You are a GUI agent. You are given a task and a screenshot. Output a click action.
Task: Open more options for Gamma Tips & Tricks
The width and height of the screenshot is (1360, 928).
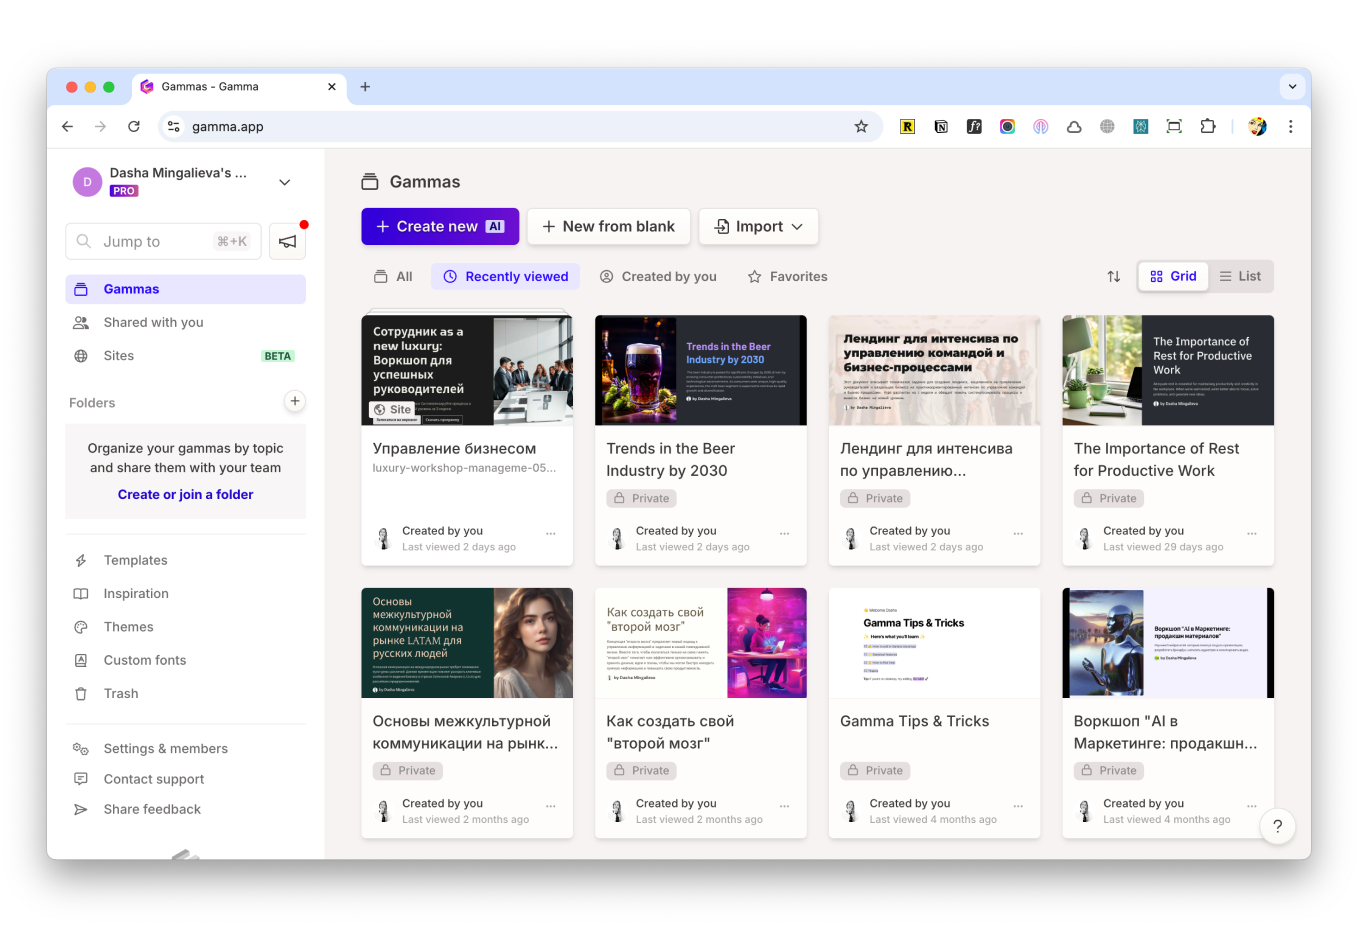(1018, 806)
